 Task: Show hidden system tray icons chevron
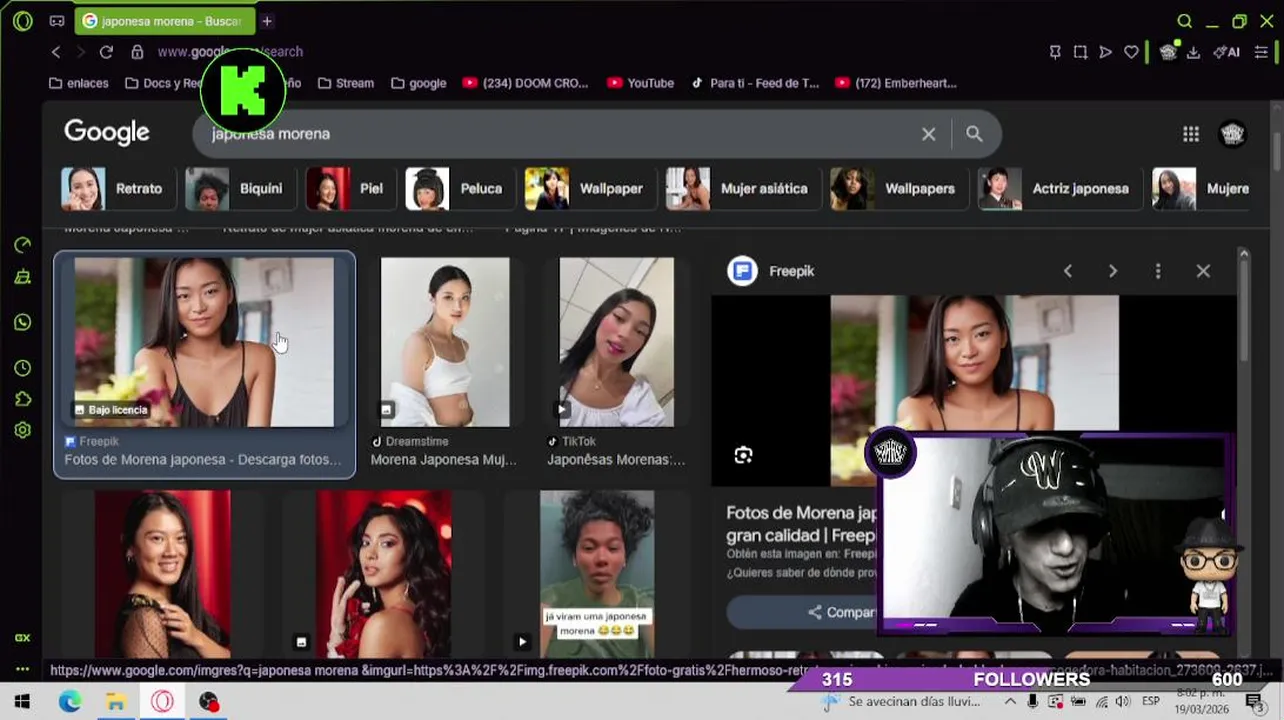pyautogui.click(x=1011, y=702)
